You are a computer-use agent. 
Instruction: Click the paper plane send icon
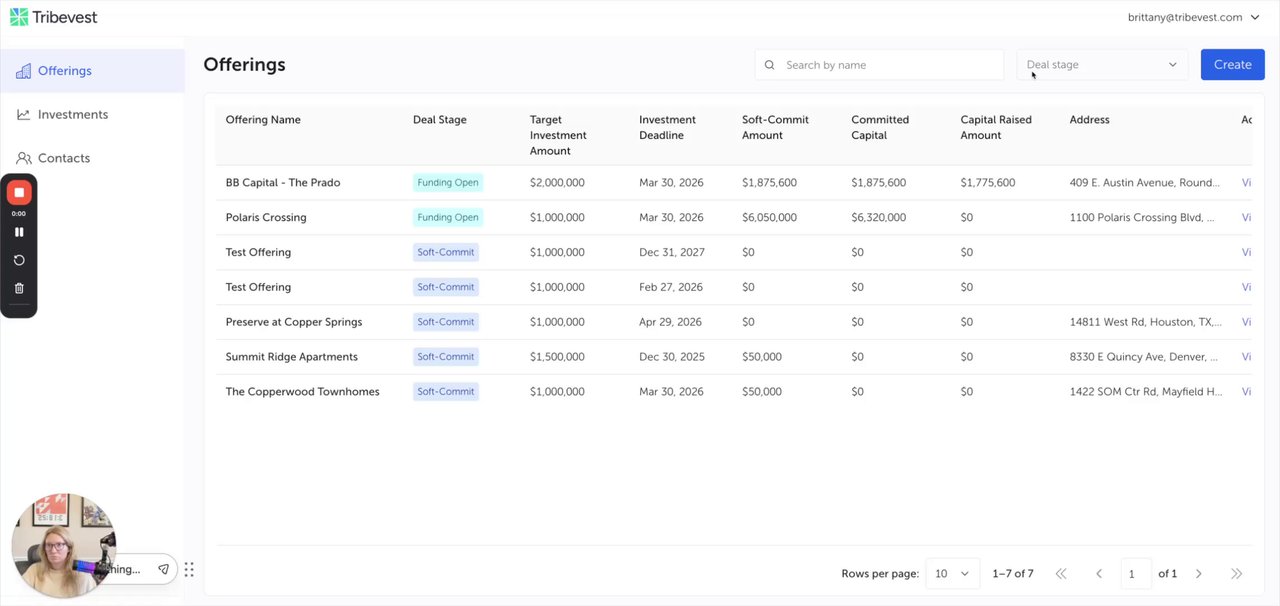[x=163, y=569]
